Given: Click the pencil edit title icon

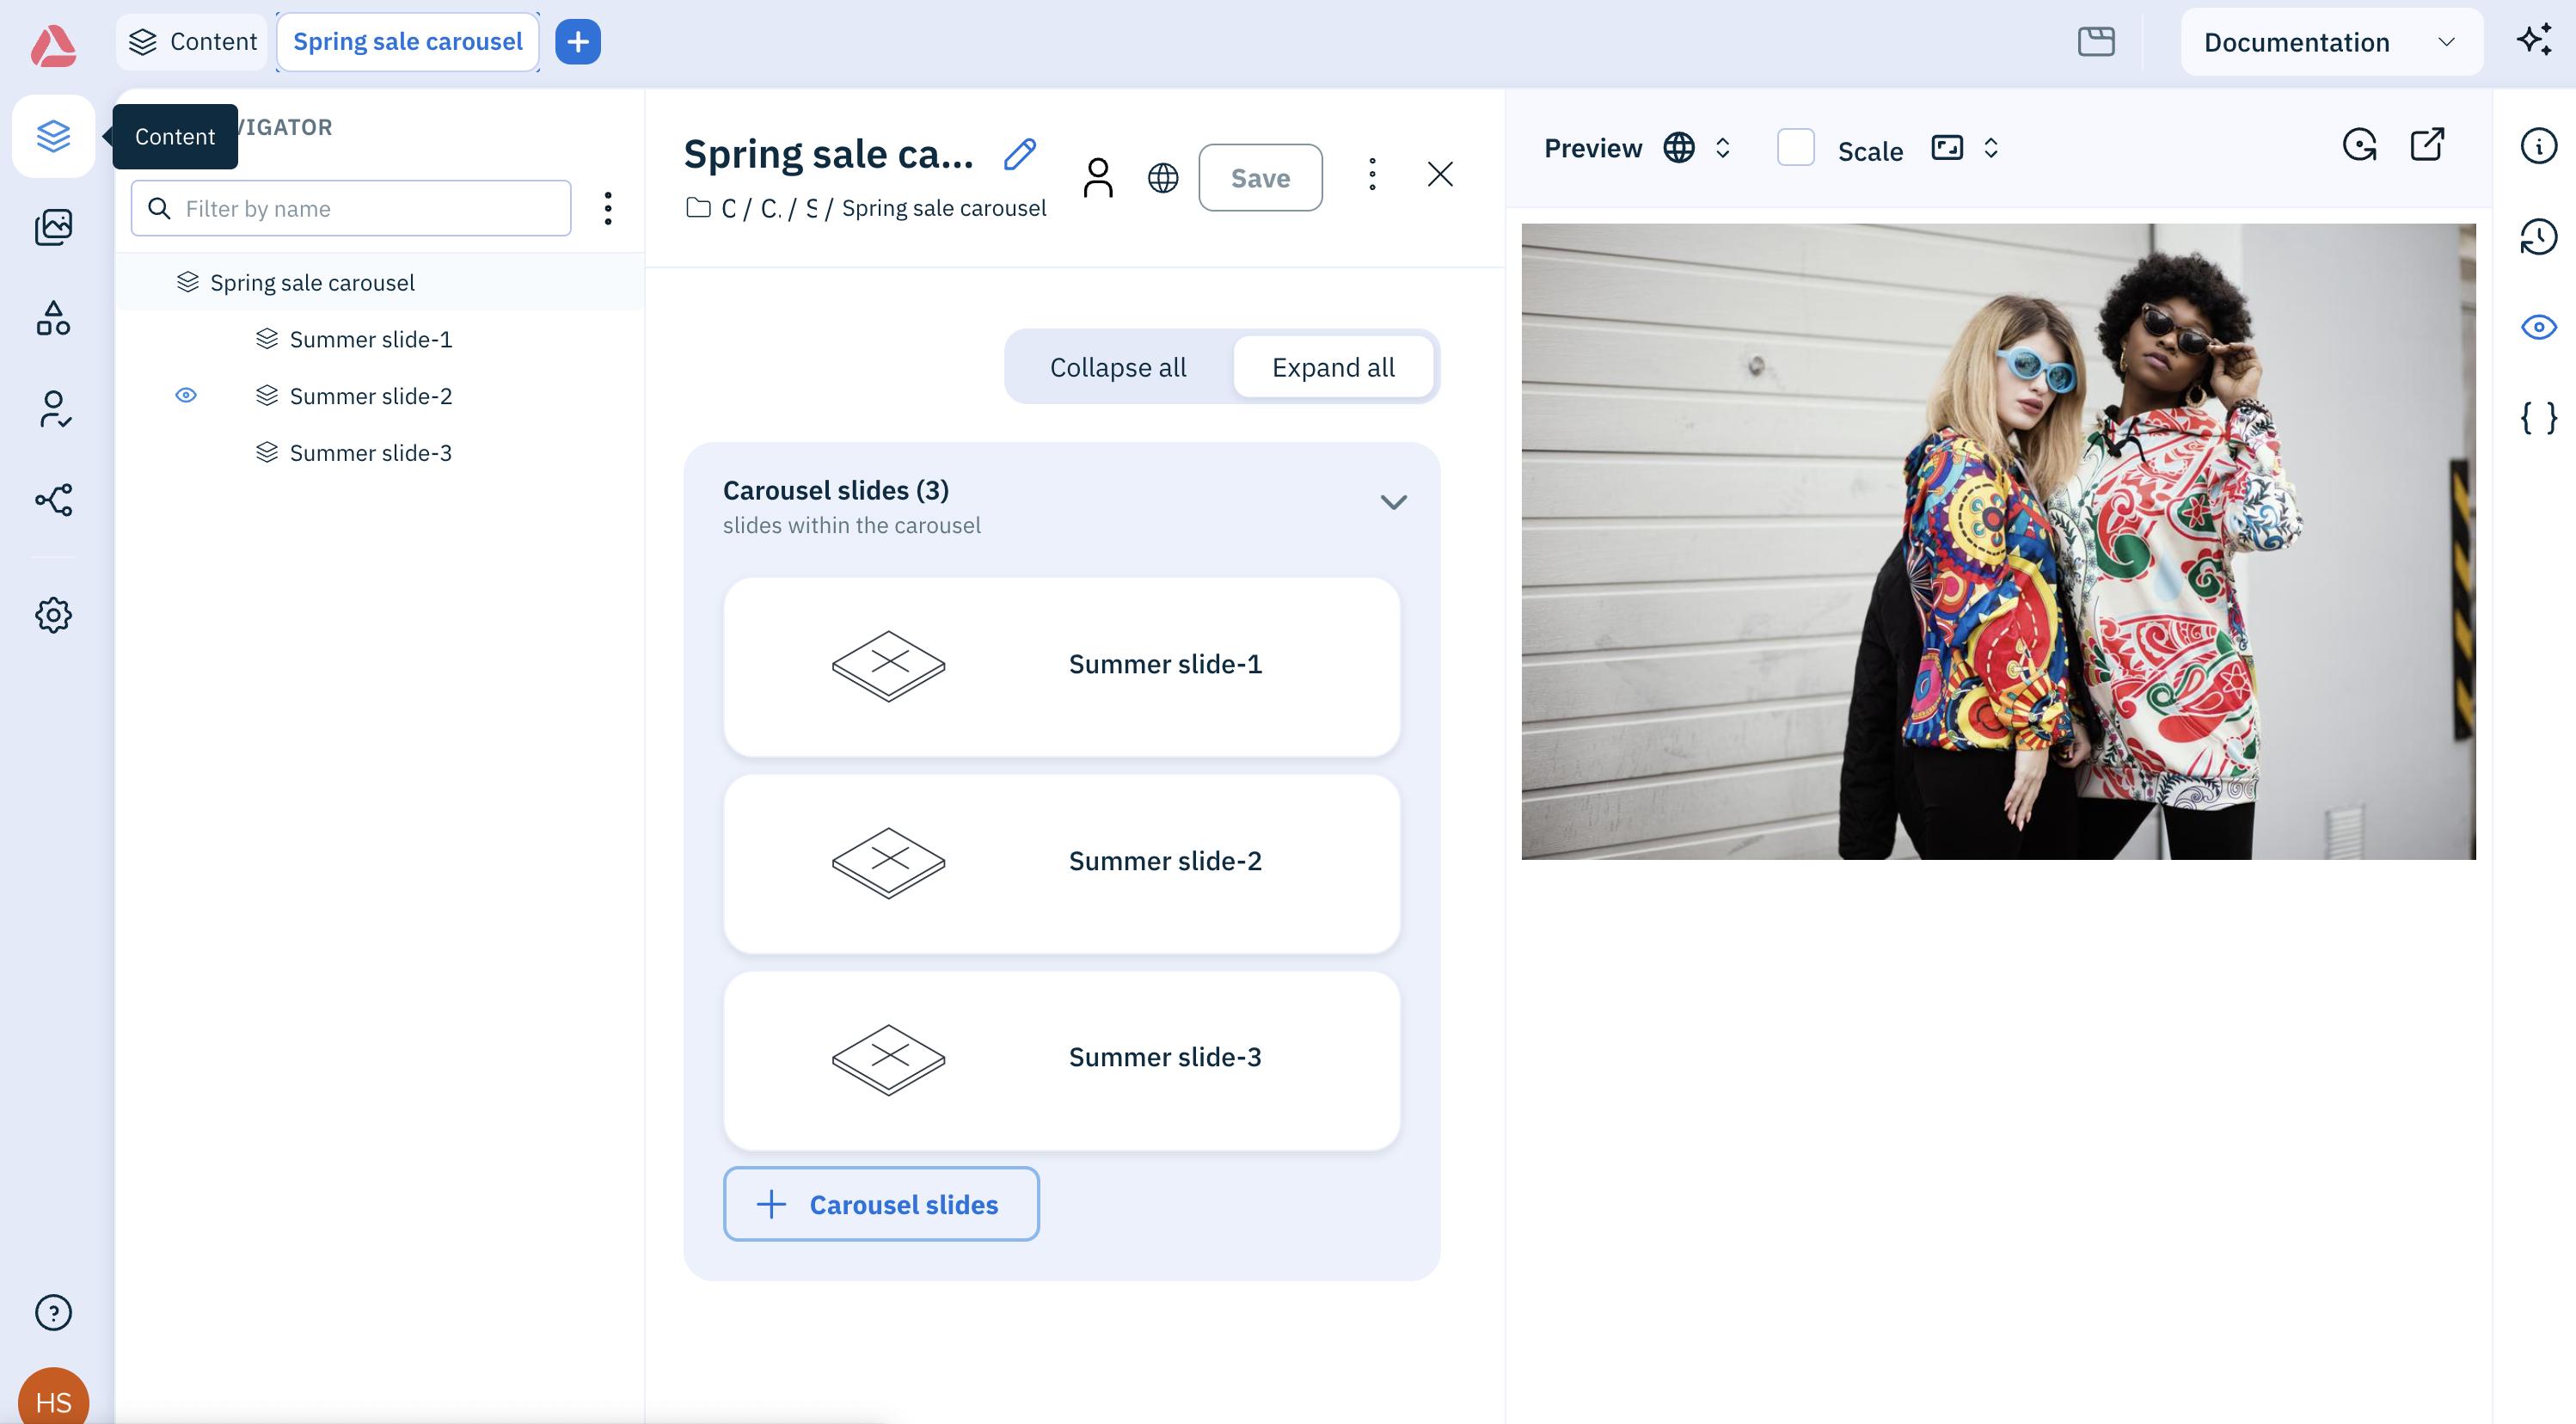Looking at the screenshot, I should [1019, 154].
